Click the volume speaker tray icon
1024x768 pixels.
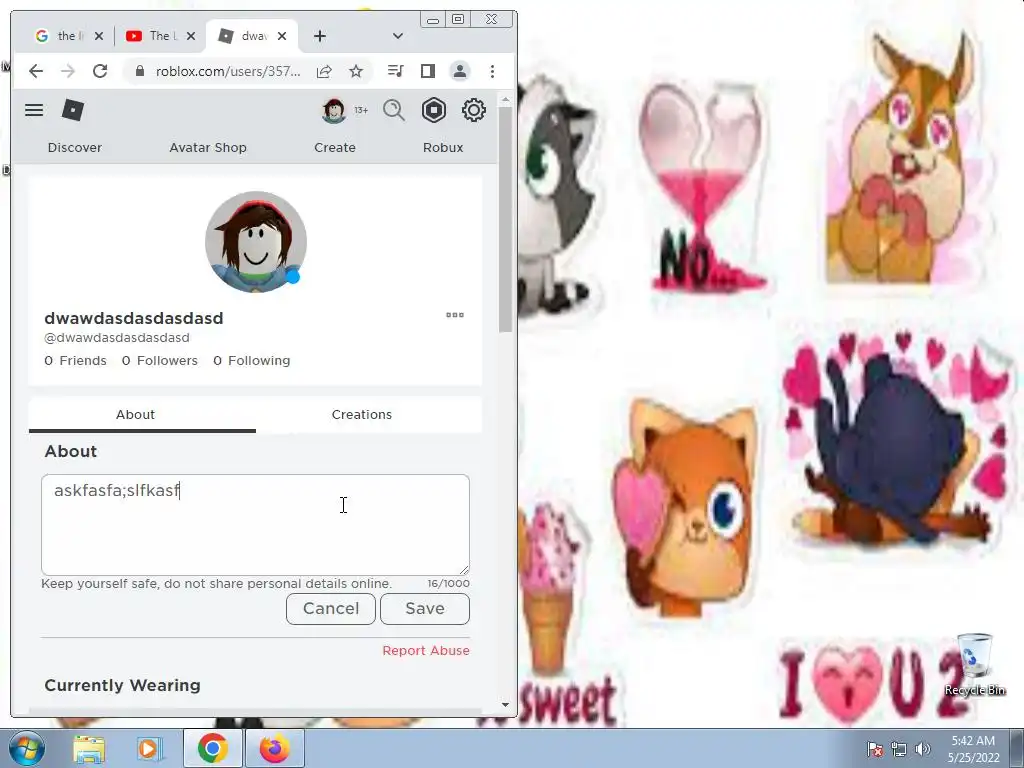point(922,749)
